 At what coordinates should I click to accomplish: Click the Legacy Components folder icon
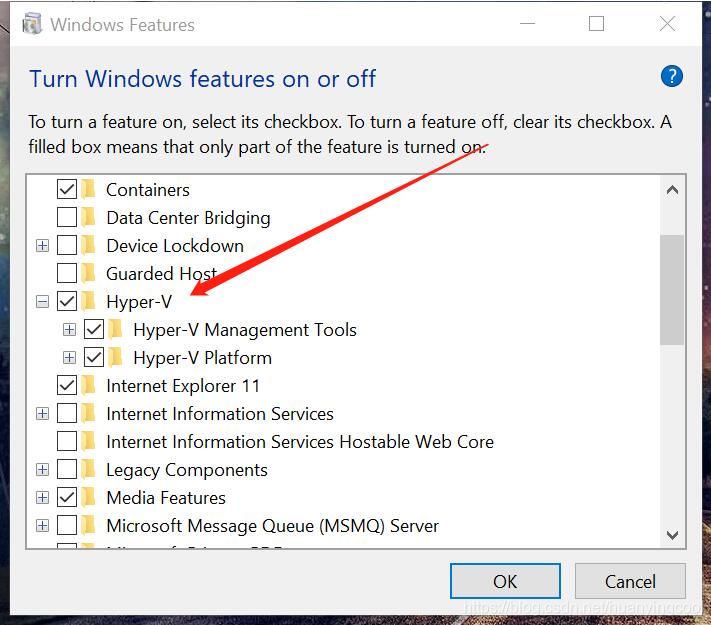pyautogui.click(x=90, y=469)
